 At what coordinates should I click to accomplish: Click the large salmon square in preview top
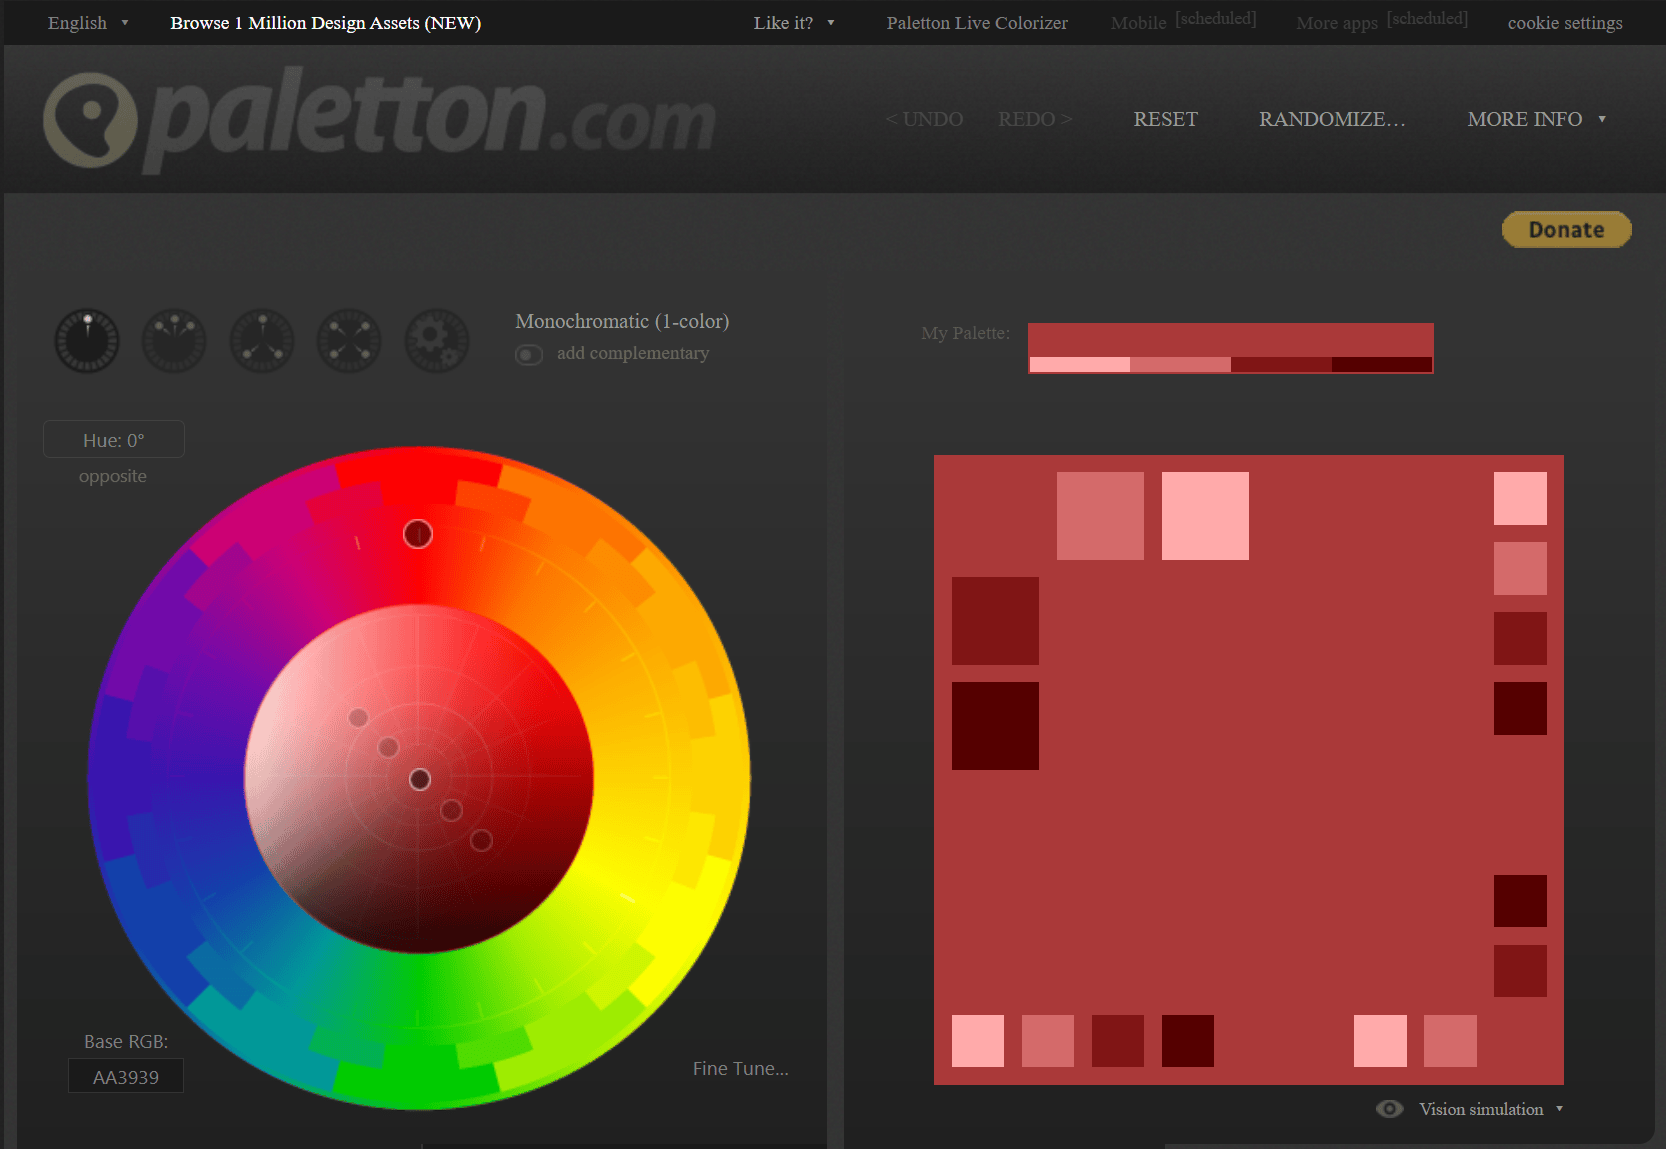click(1100, 516)
